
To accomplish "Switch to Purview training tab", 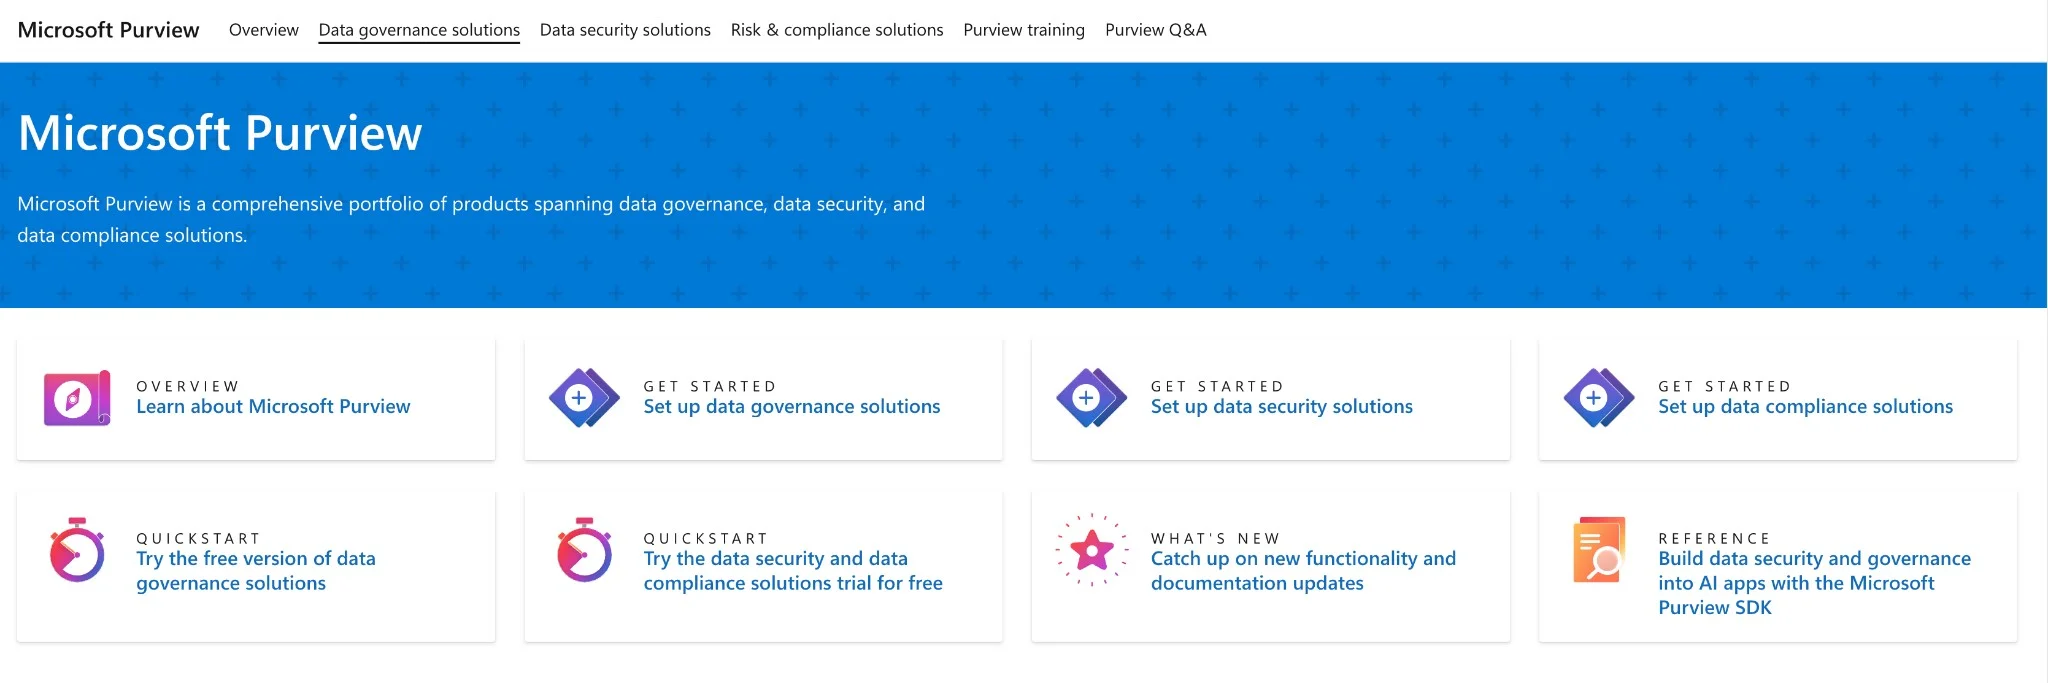I will click(1024, 30).
